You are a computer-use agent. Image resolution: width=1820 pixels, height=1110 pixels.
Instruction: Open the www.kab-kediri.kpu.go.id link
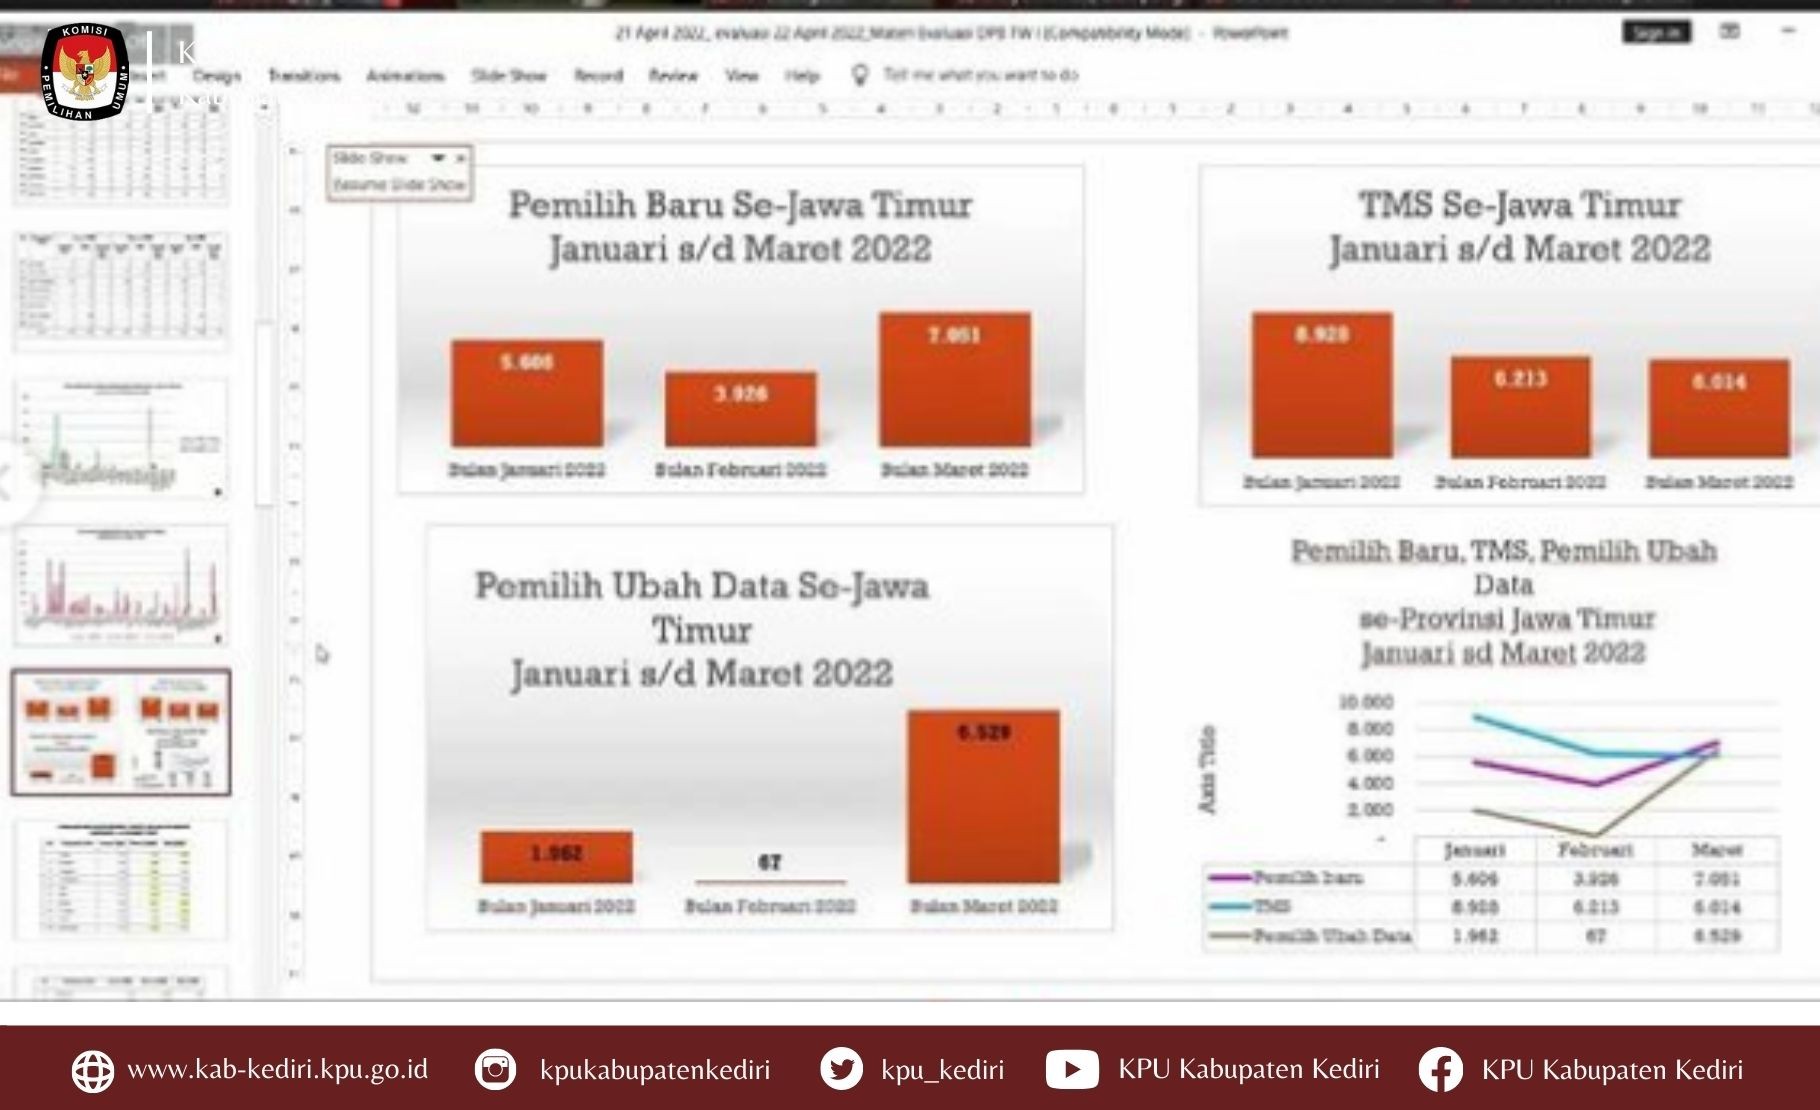tap(277, 1069)
